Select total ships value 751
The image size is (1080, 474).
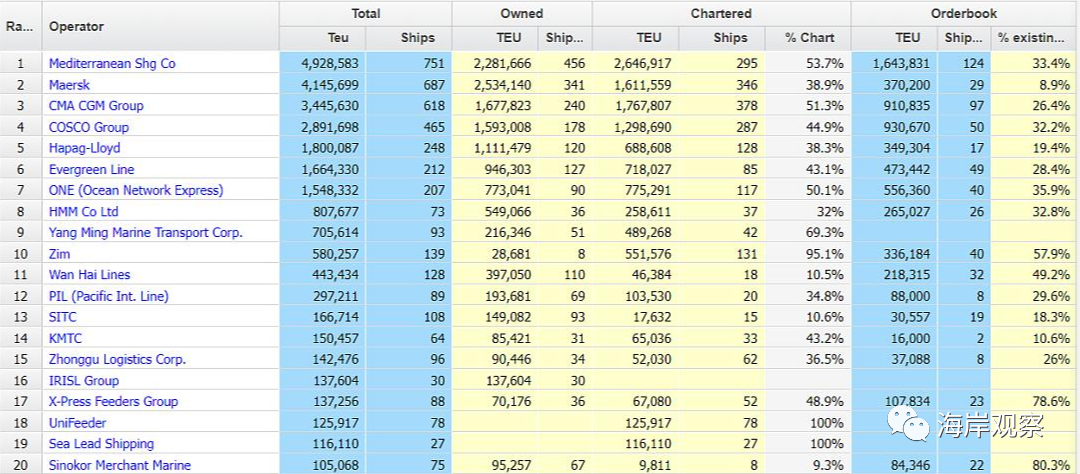pyautogui.click(x=434, y=63)
